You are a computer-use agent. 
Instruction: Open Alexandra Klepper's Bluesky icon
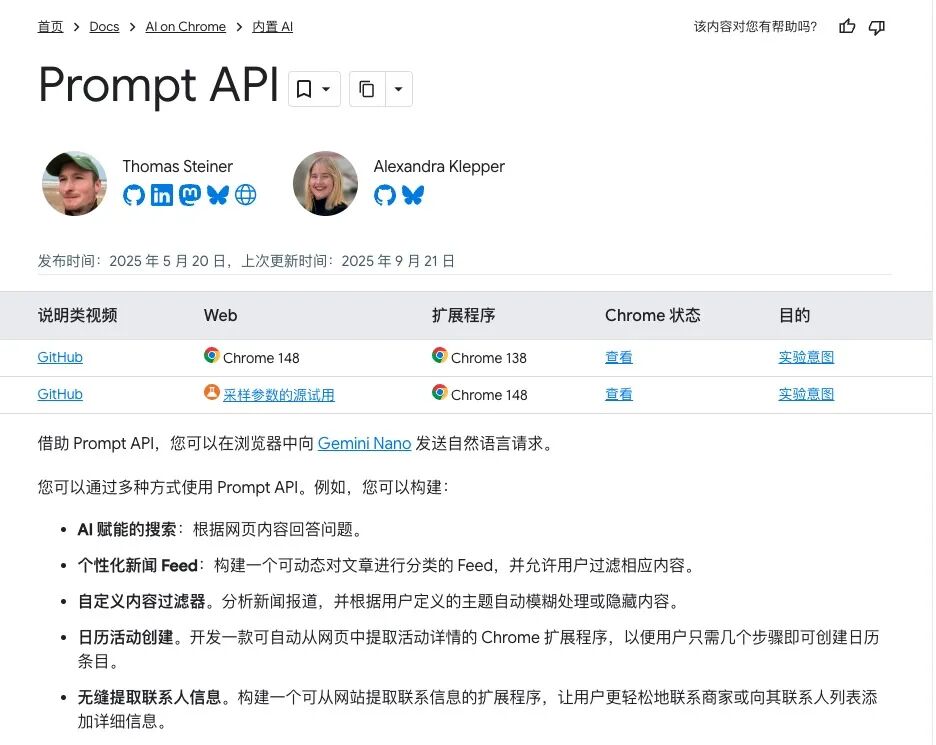(413, 195)
